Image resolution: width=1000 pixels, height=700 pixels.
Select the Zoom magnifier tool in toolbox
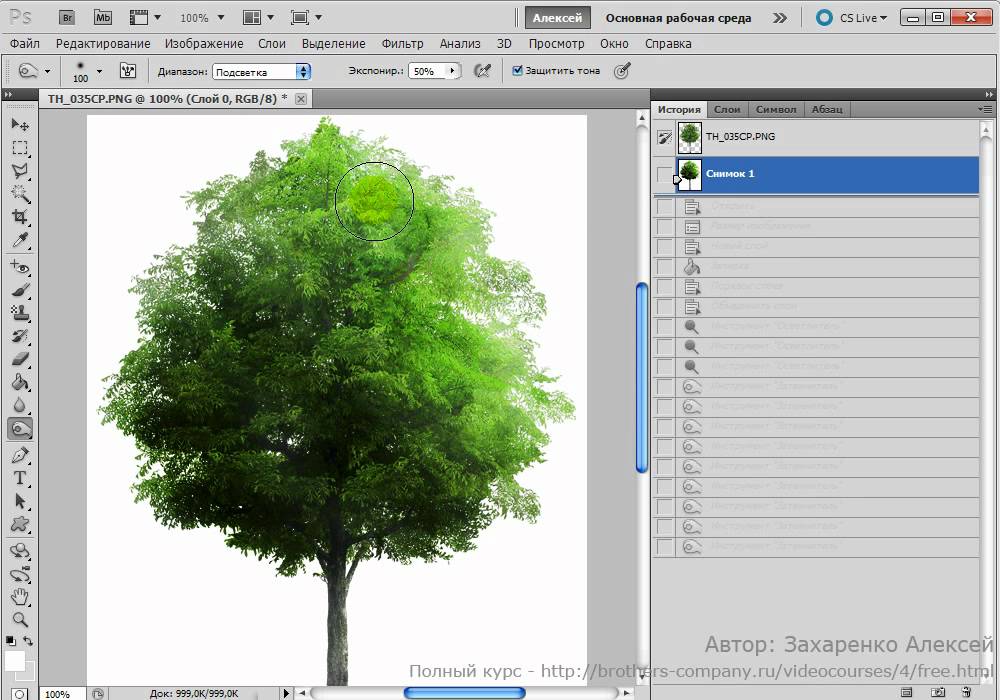[x=19, y=620]
